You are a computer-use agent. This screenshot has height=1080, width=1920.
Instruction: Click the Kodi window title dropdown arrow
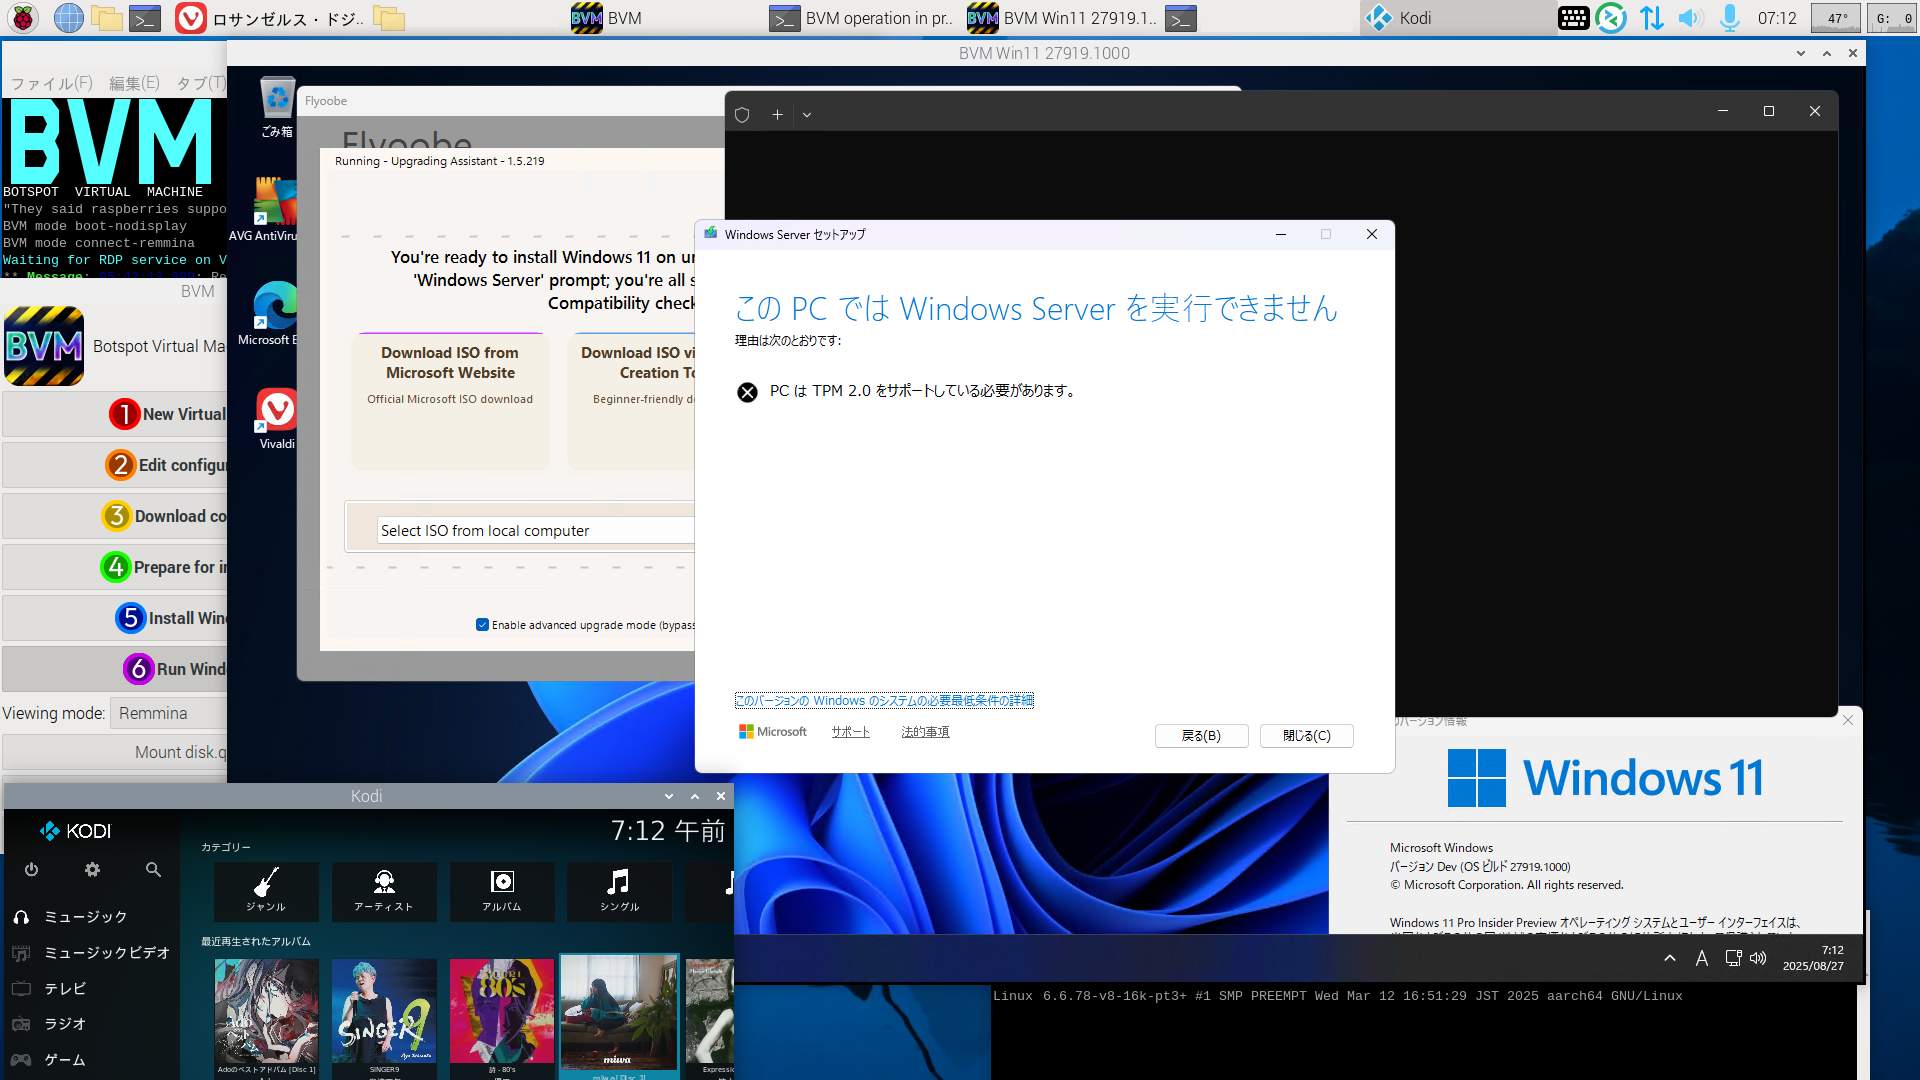pyautogui.click(x=669, y=796)
